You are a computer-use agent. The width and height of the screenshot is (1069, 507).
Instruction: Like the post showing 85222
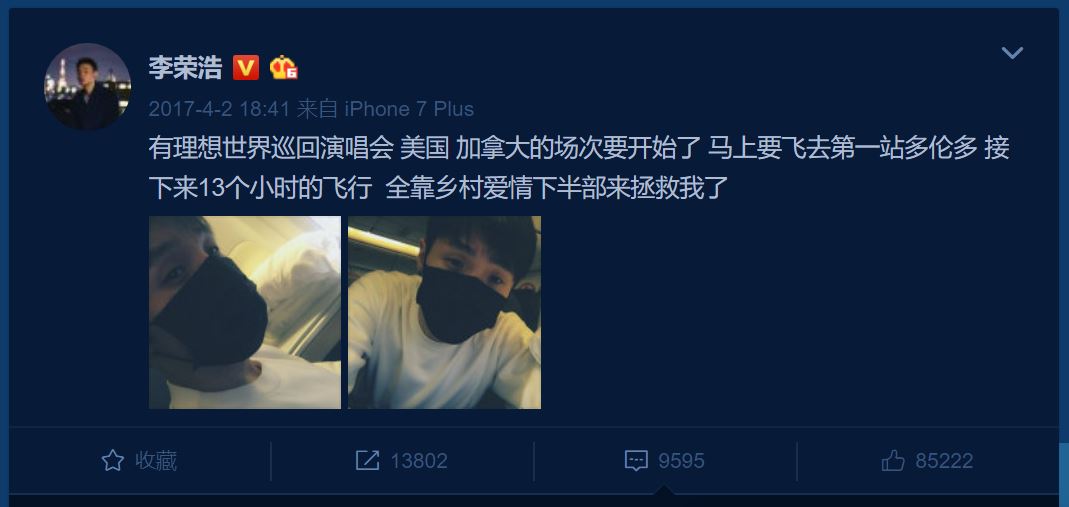pyautogui.click(x=944, y=461)
